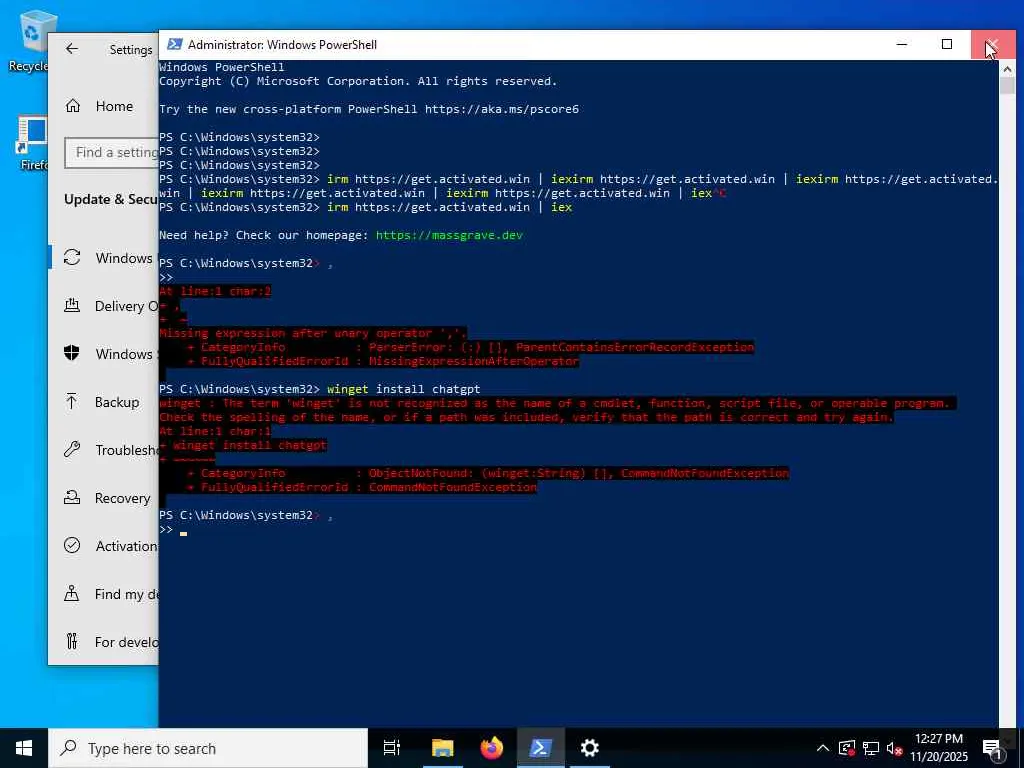
Task: Open Activation in Settings sidebar
Action: tap(104, 546)
